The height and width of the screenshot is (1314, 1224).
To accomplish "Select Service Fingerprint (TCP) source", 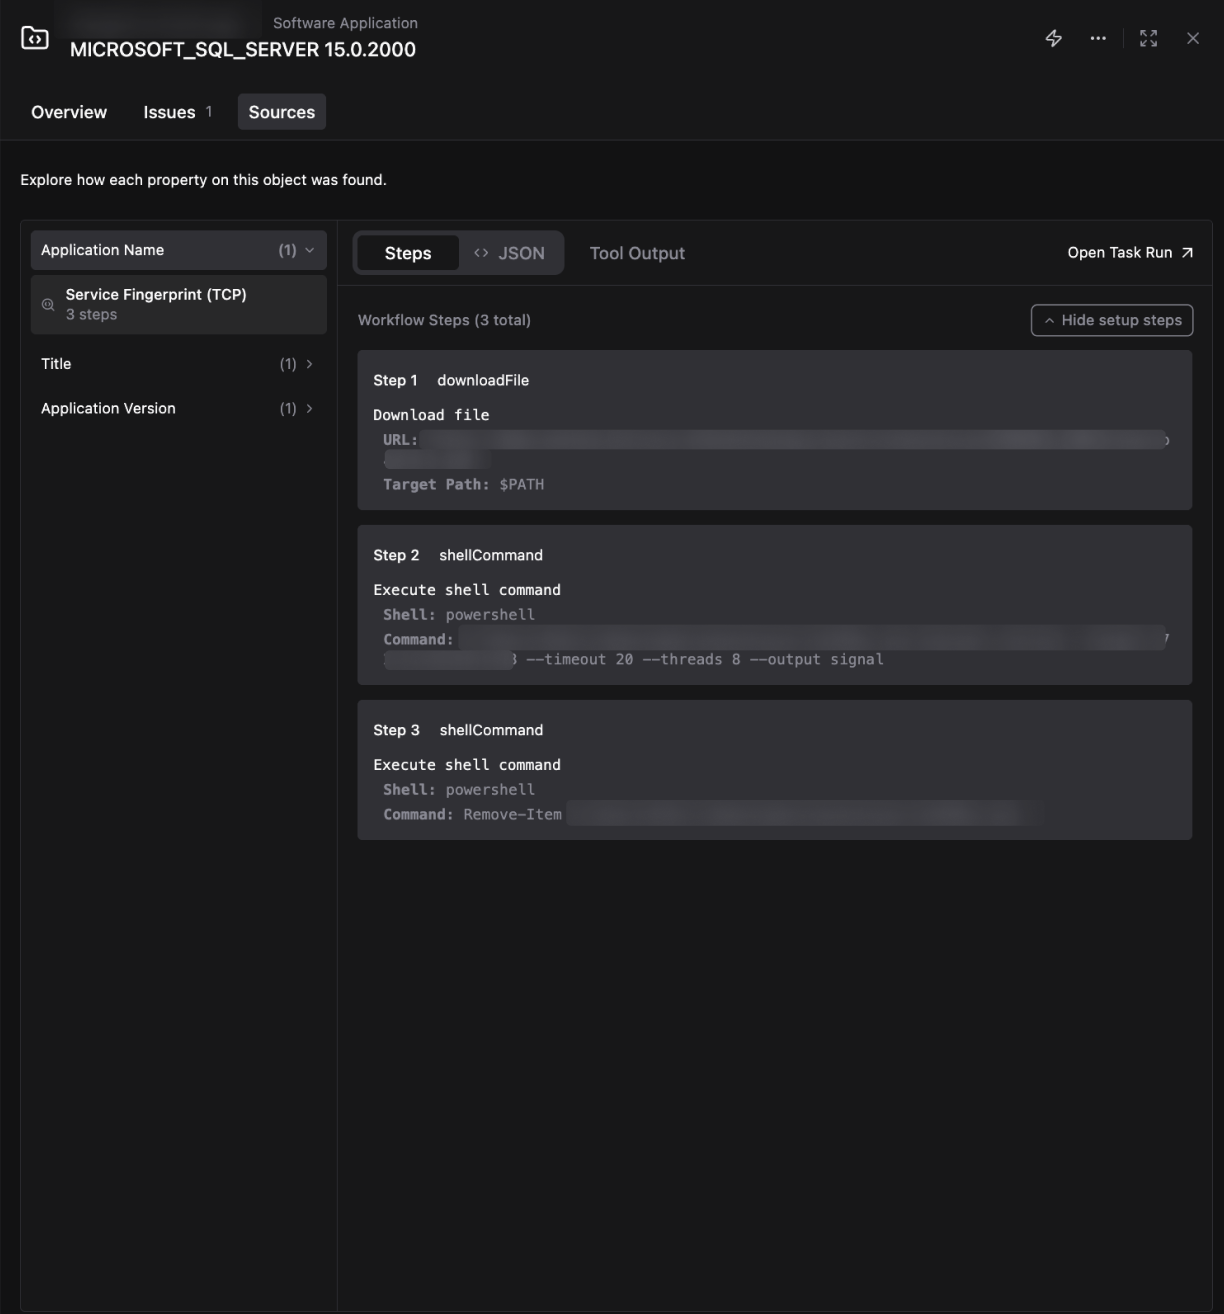I will click(x=179, y=304).
